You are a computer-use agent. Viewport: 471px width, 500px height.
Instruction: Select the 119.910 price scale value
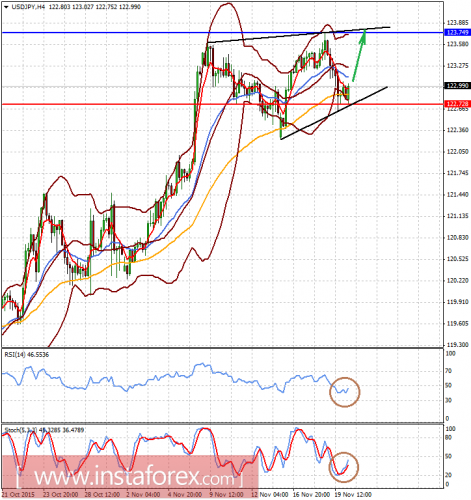coord(457,302)
